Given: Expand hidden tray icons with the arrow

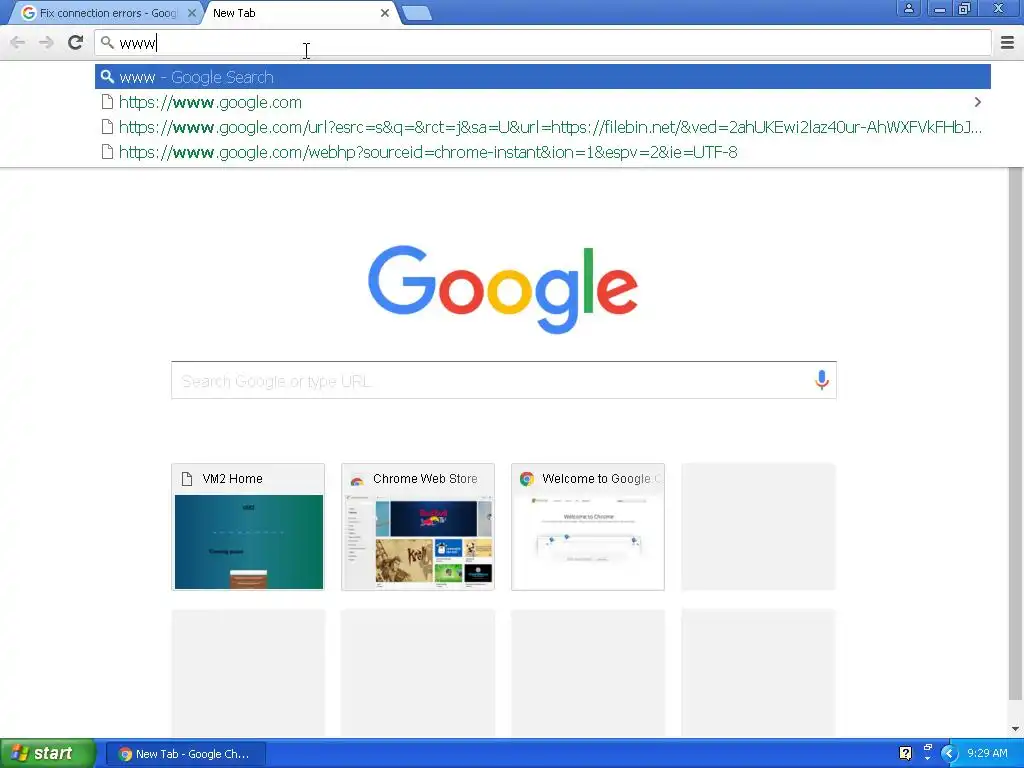Looking at the screenshot, I should click(x=949, y=754).
